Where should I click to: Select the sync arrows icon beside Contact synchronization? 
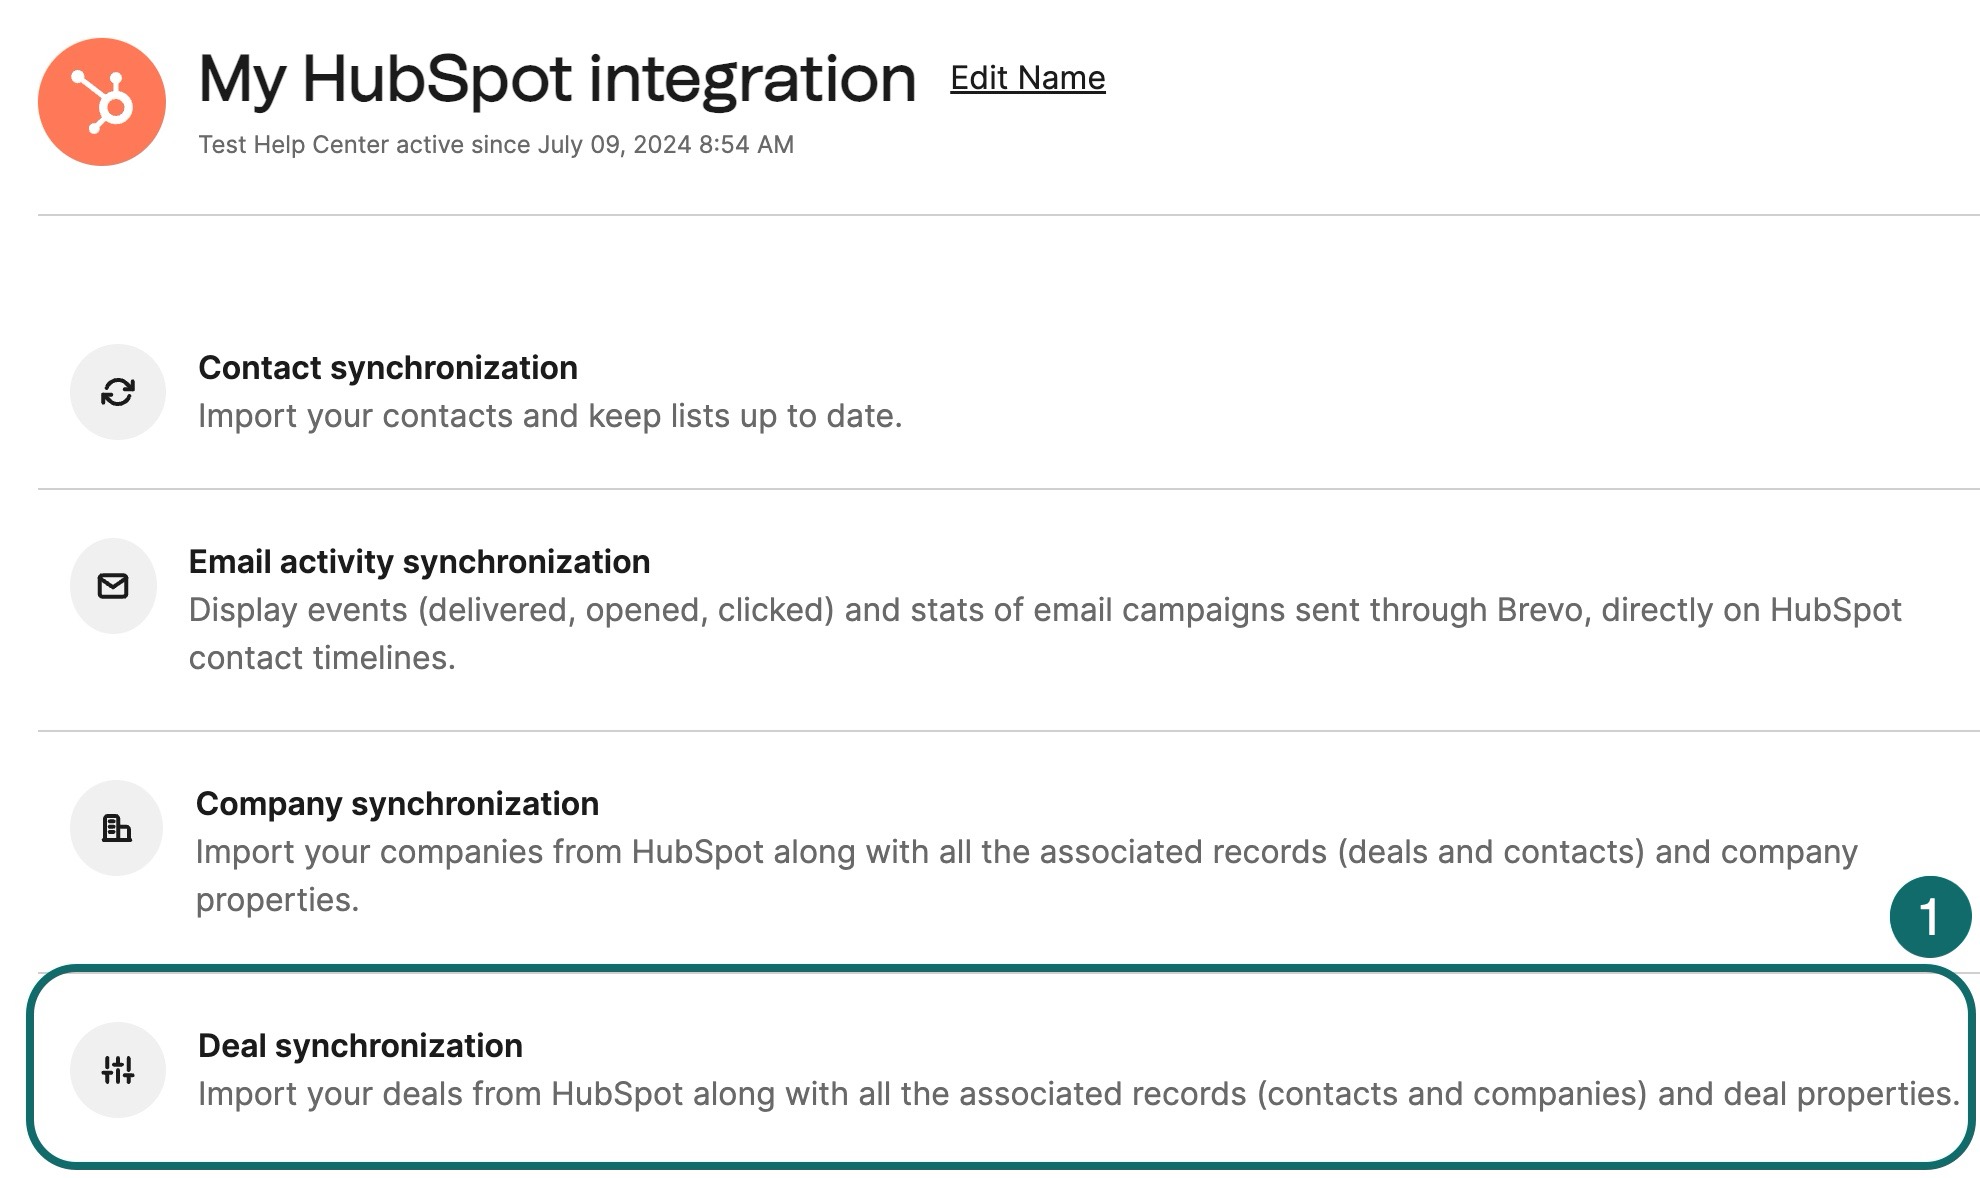coord(117,392)
